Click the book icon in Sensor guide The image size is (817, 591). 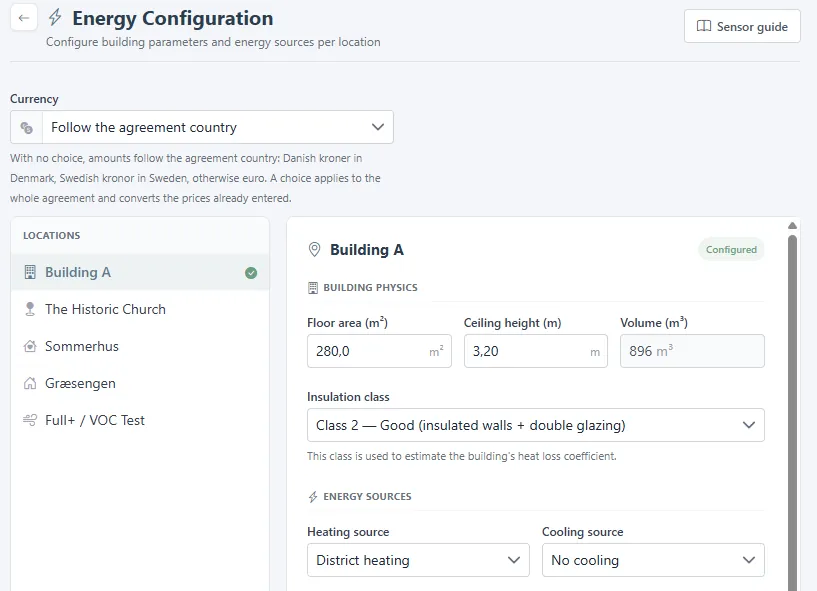tap(704, 26)
